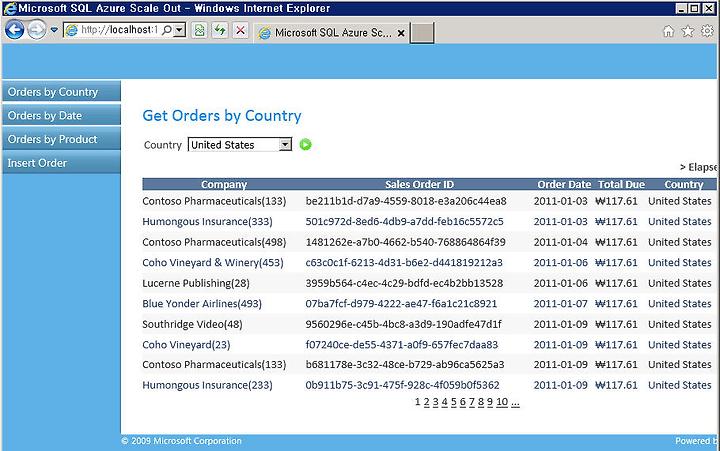
Task: Open Orders by Date menu item
Action: (61, 115)
